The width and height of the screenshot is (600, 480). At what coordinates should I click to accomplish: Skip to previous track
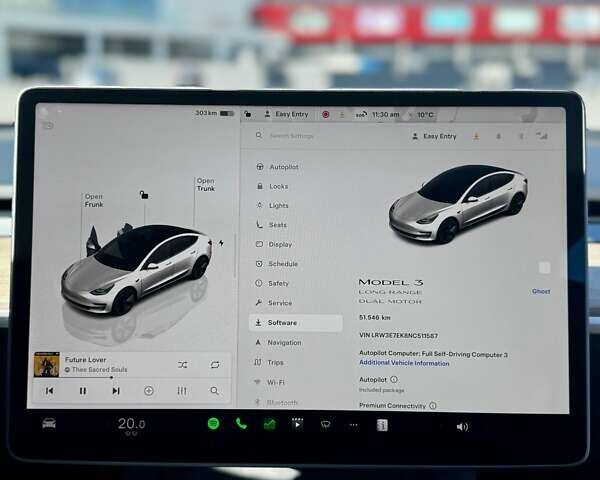50,391
